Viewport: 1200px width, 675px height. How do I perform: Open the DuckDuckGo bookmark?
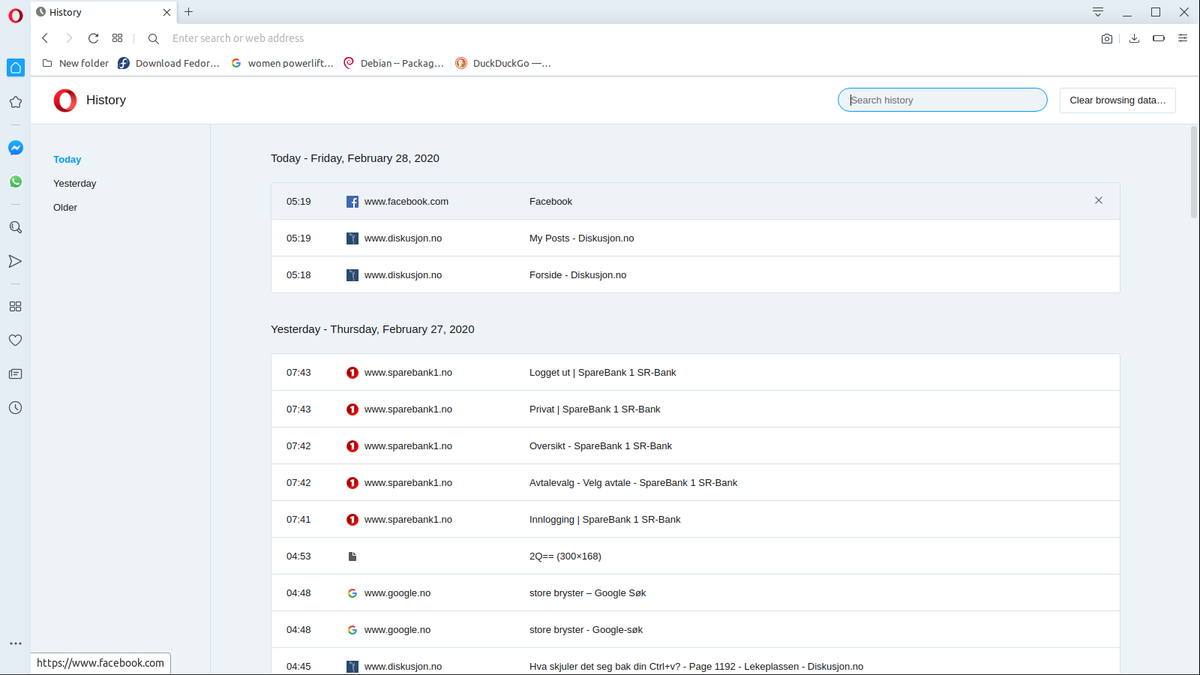pyautogui.click(x=503, y=63)
